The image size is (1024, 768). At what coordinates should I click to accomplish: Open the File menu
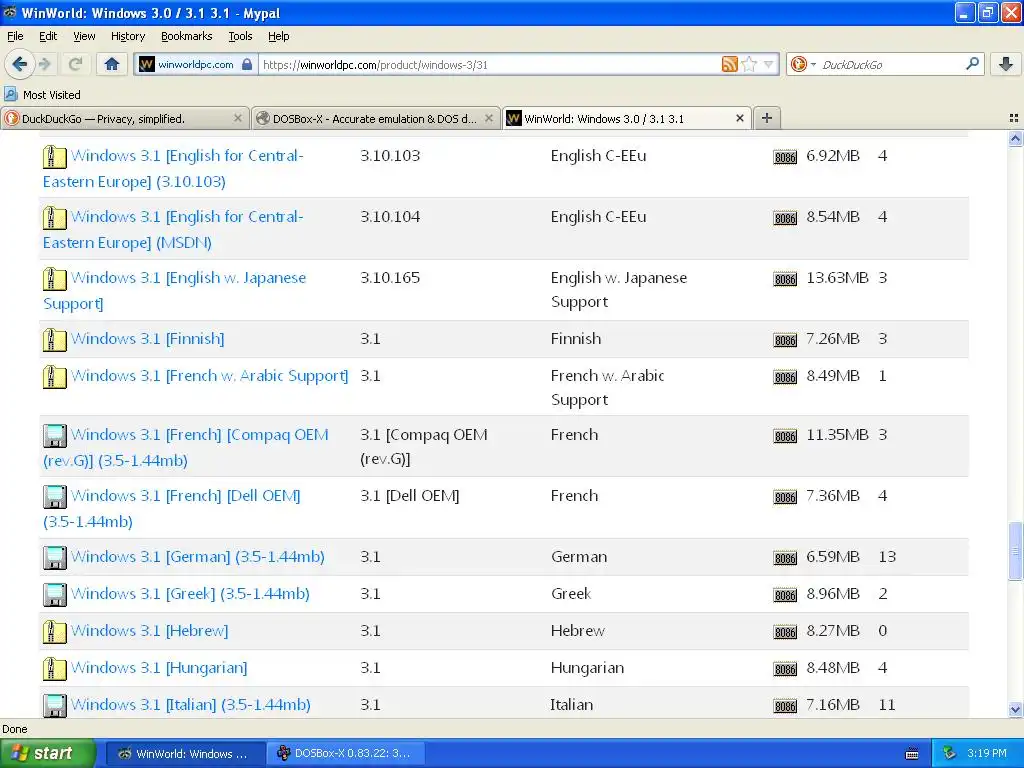click(x=15, y=37)
